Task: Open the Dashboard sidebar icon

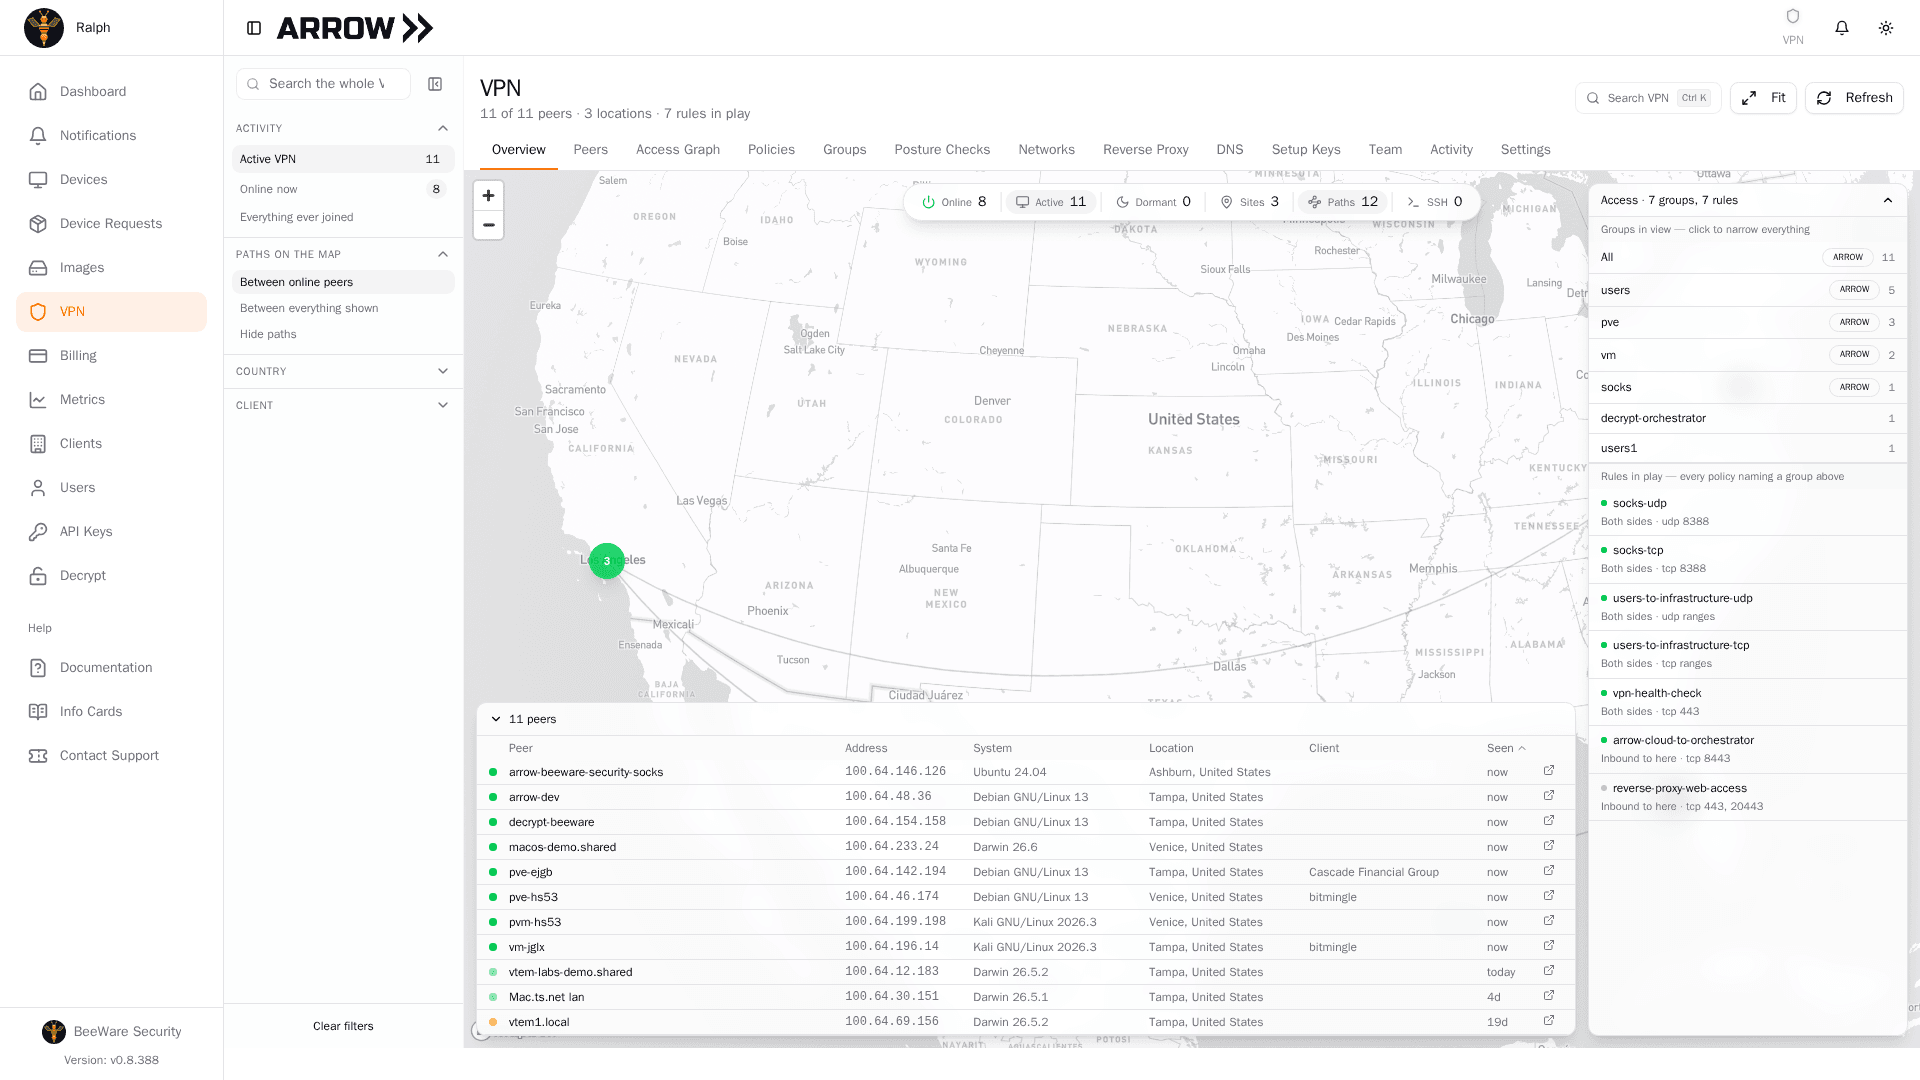Action: coord(38,92)
